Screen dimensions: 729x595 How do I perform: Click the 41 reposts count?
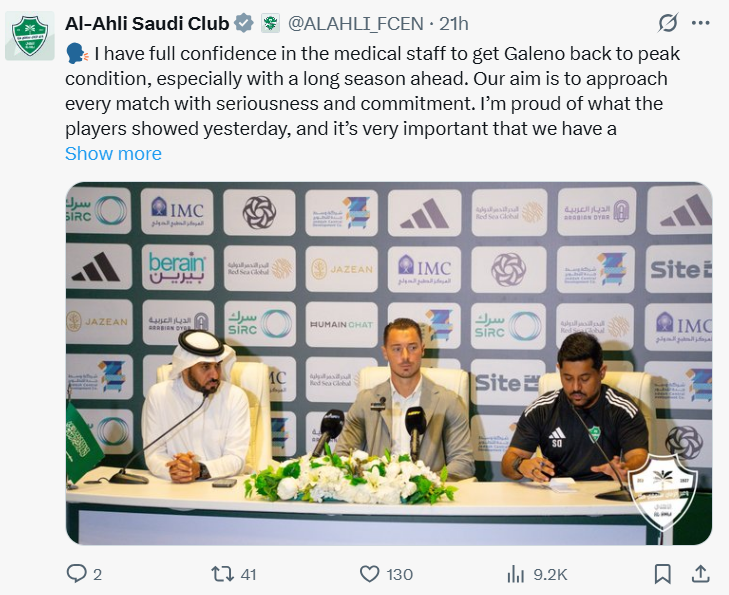[x=249, y=574]
